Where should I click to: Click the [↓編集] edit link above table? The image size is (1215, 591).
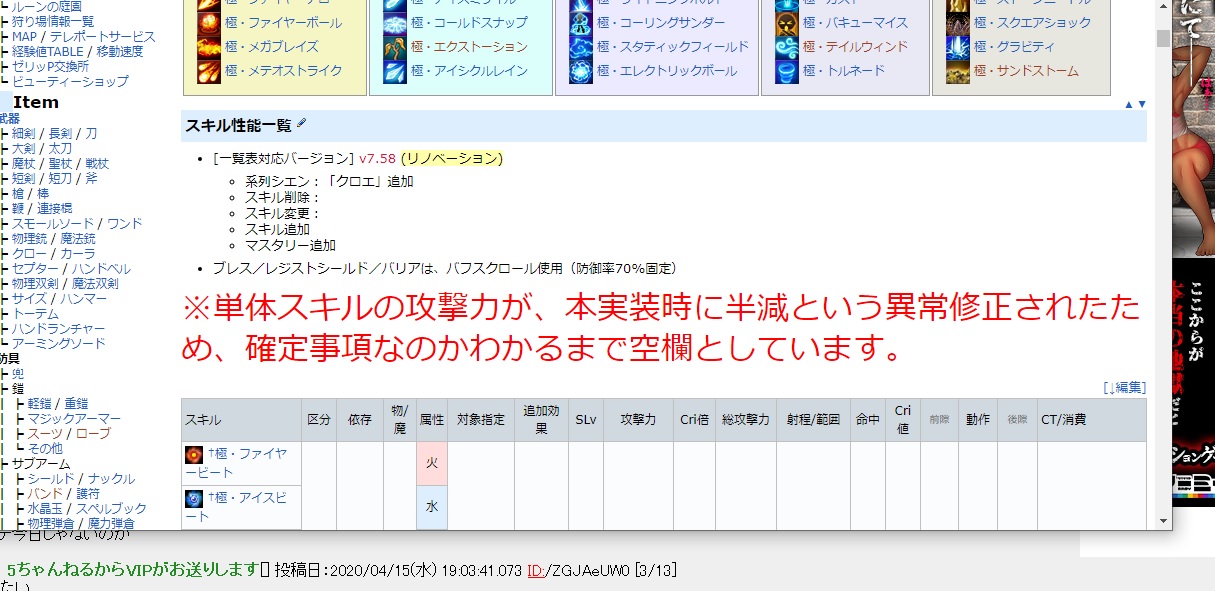(x=1124, y=388)
